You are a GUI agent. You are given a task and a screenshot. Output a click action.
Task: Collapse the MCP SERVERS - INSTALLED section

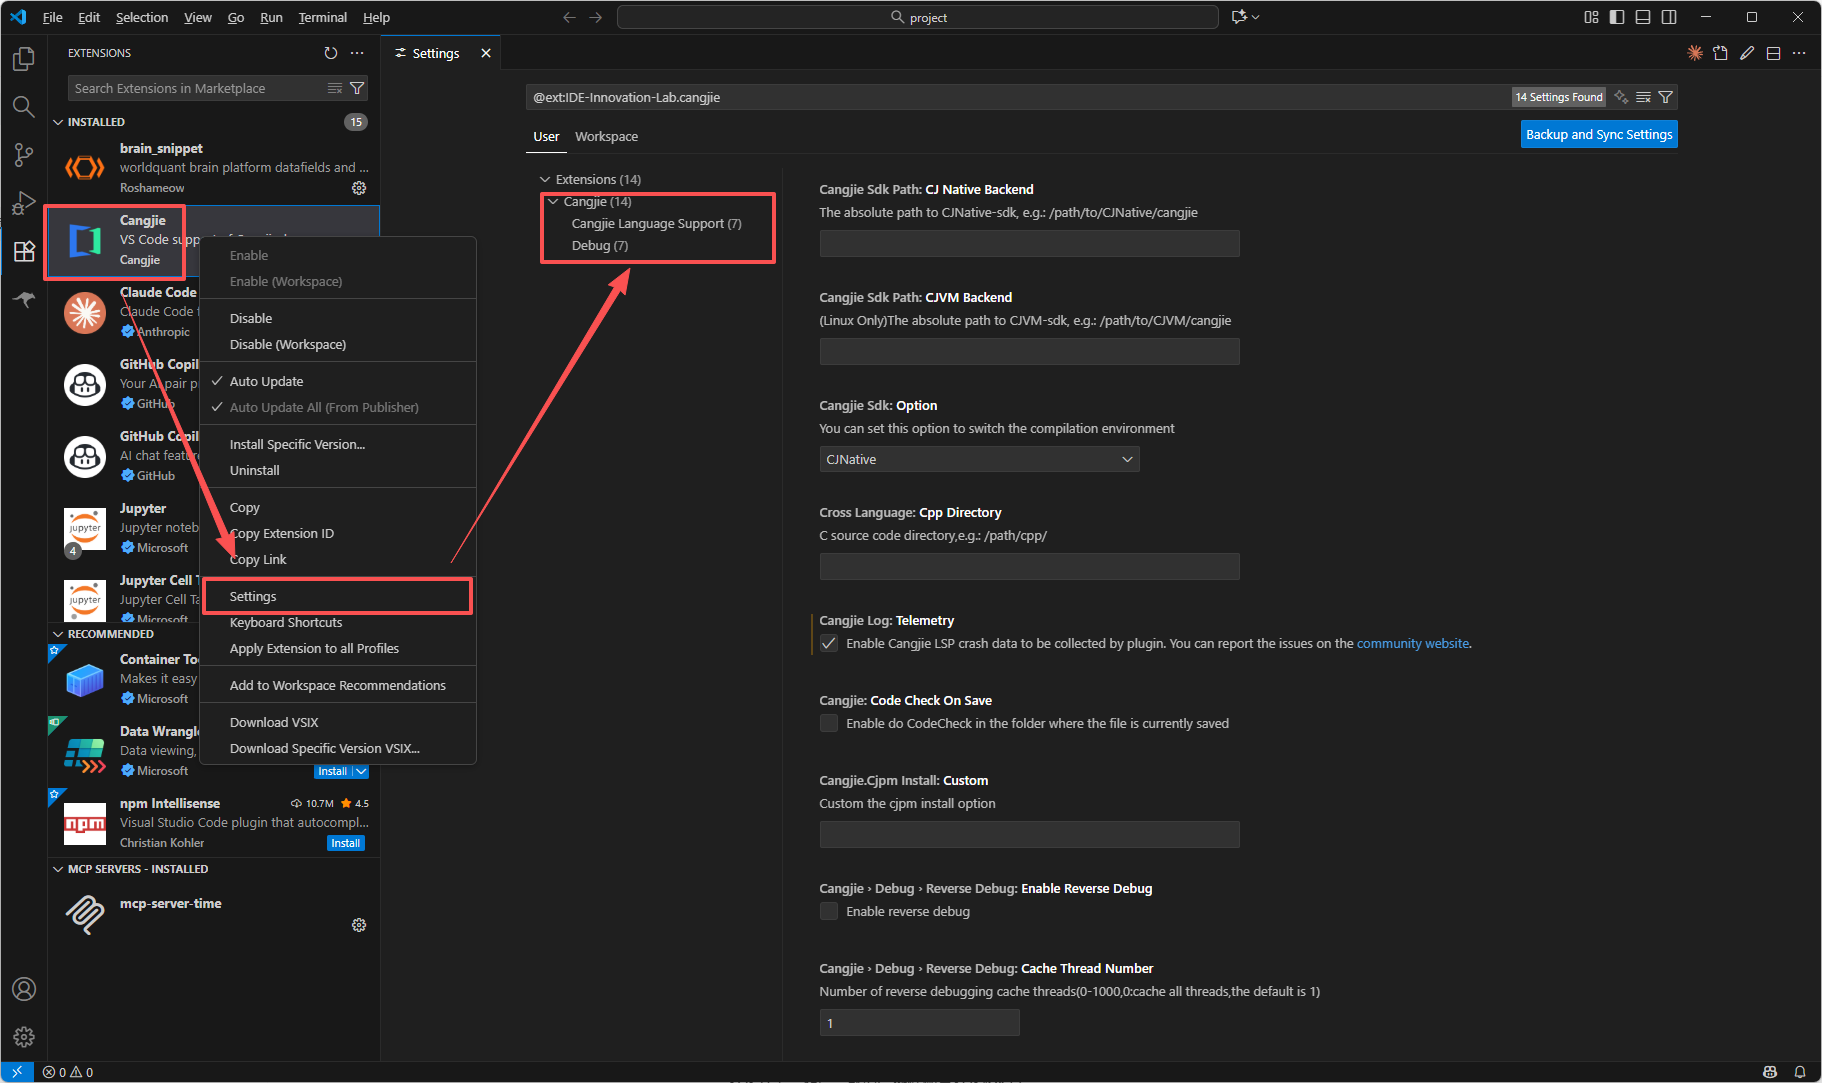point(58,869)
